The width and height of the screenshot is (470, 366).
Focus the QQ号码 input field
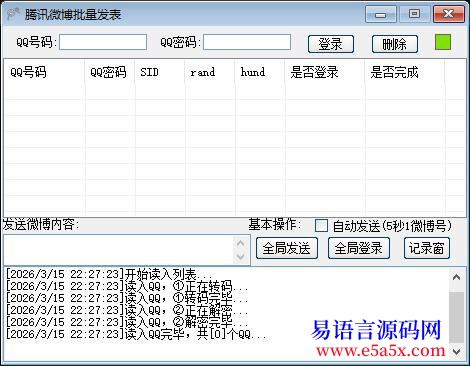[103, 42]
